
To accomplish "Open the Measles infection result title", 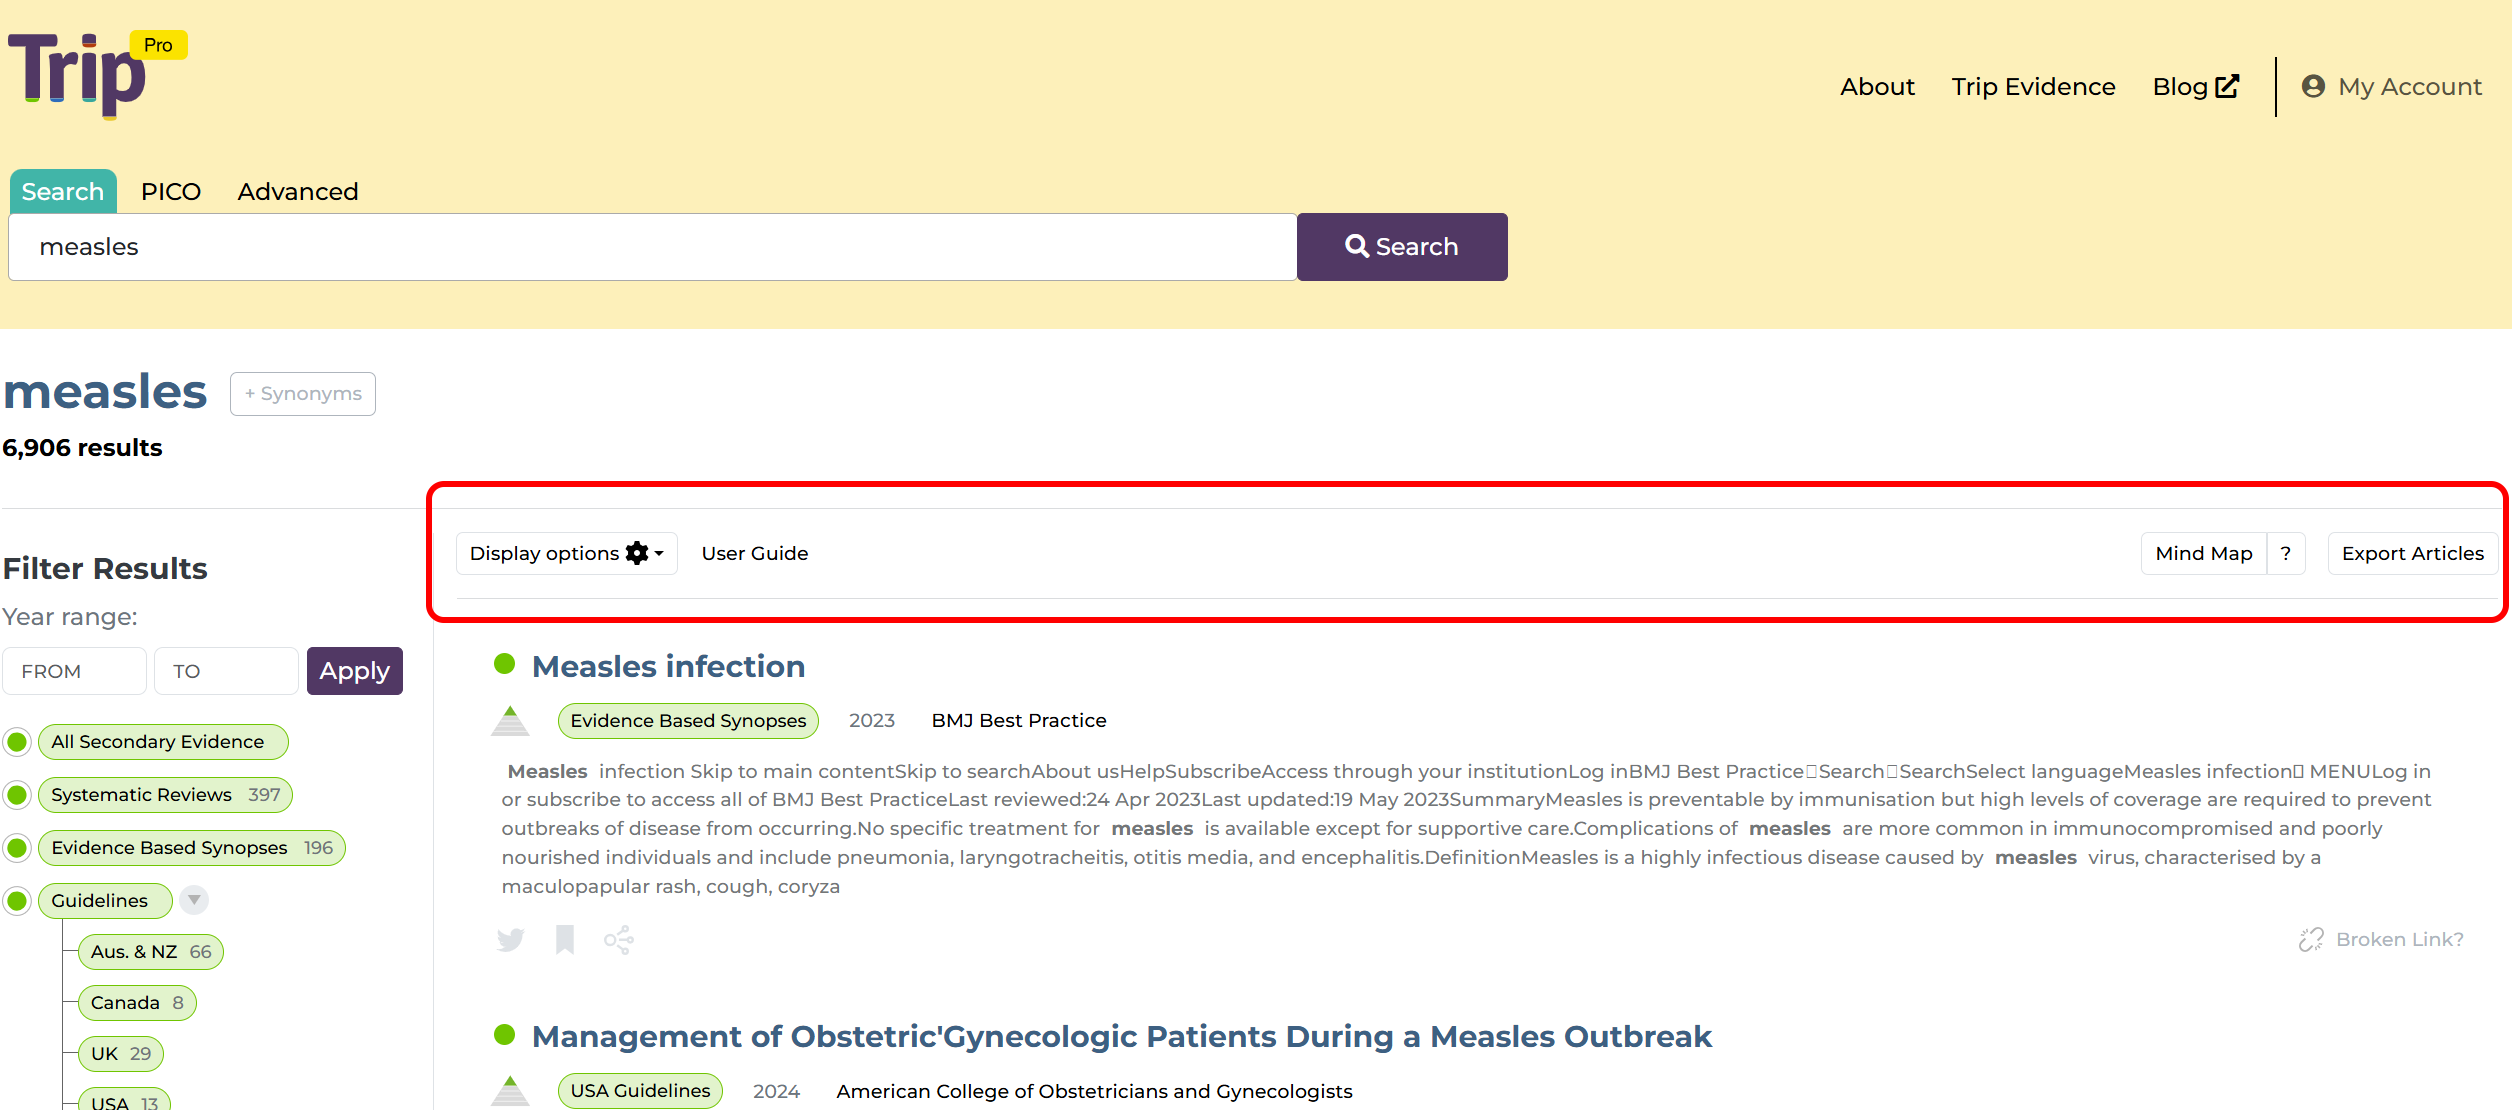I will point(668,667).
